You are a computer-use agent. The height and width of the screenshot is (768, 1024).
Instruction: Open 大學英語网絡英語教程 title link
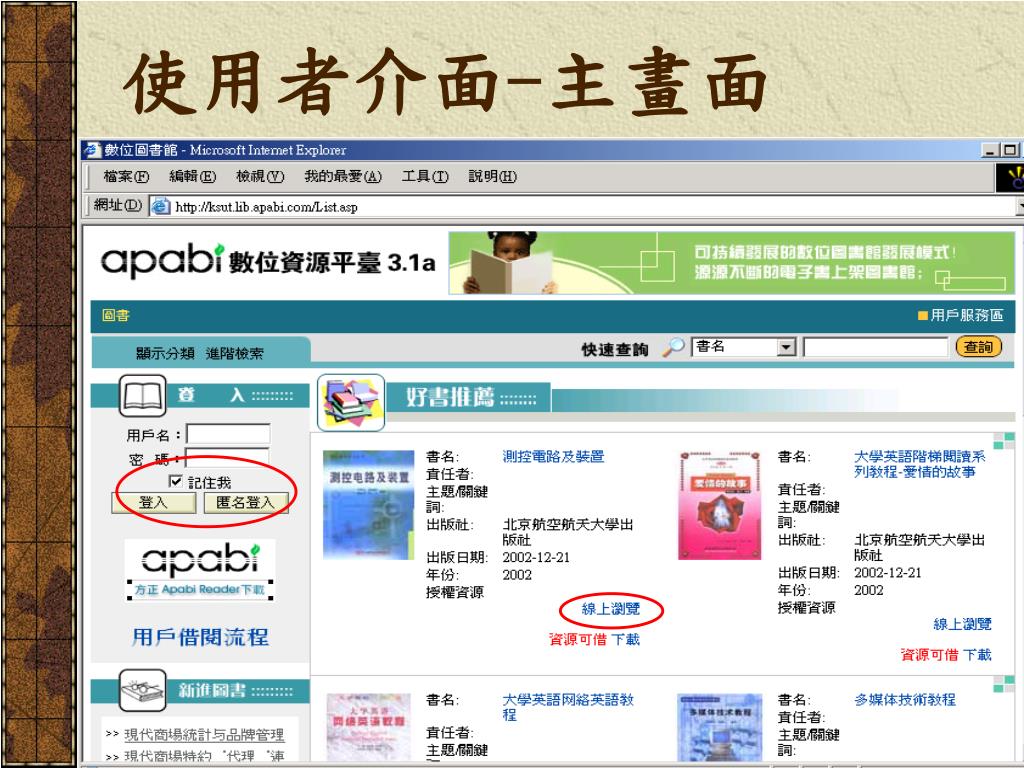tap(568, 707)
